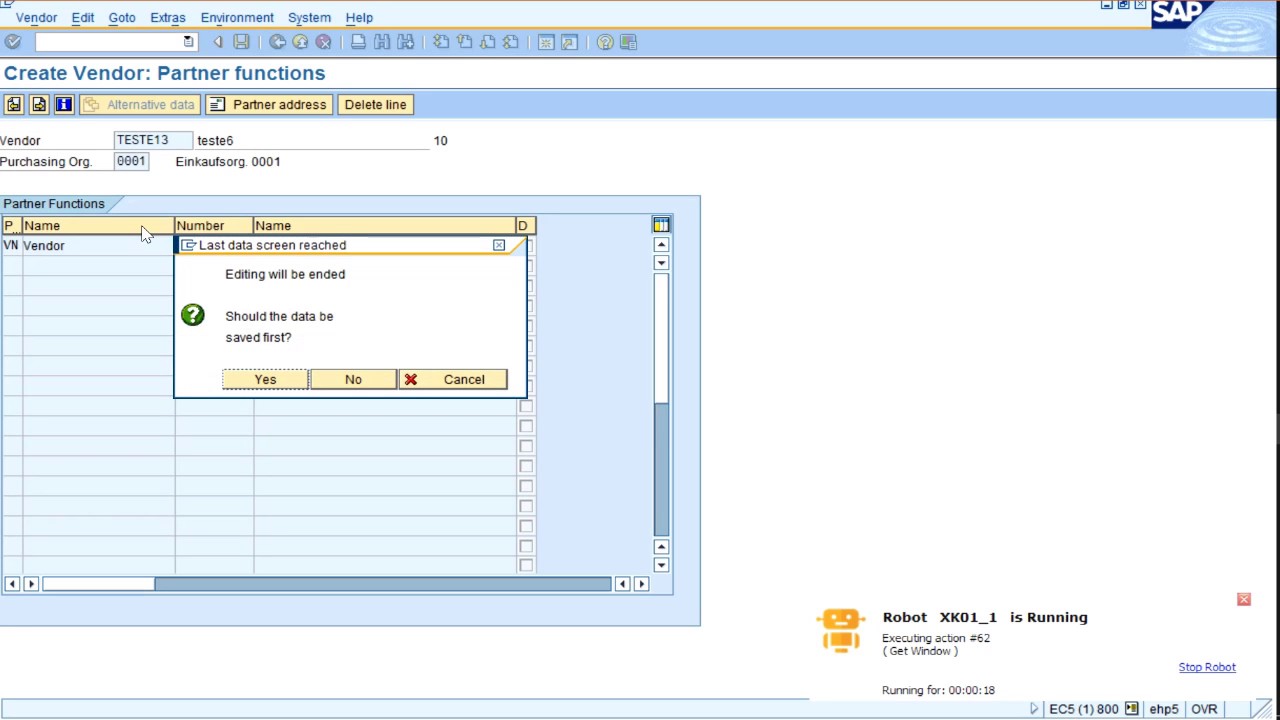Click the Save diskette icon in toolbar
The width and height of the screenshot is (1280, 720).
[241, 42]
